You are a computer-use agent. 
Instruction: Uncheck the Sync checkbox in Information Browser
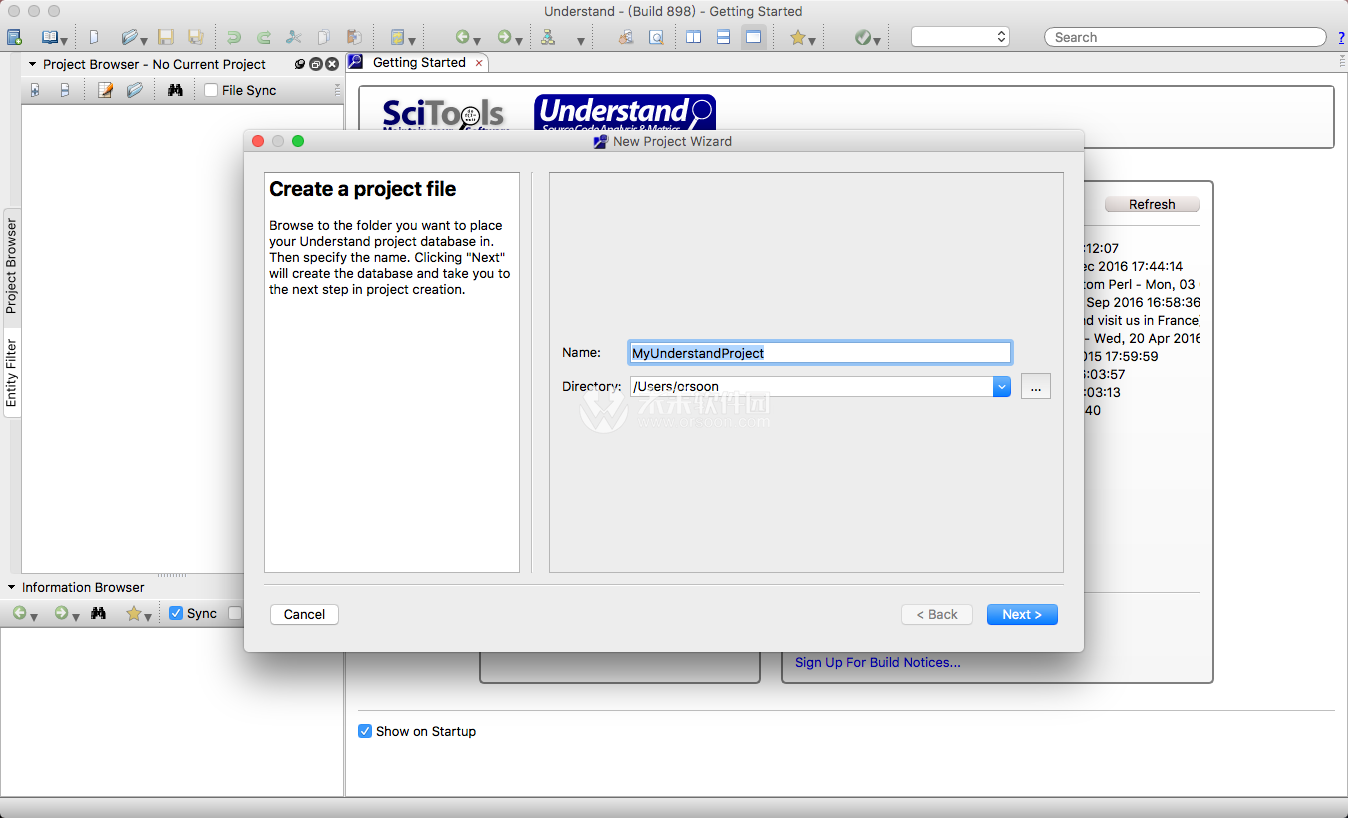click(176, 613)
